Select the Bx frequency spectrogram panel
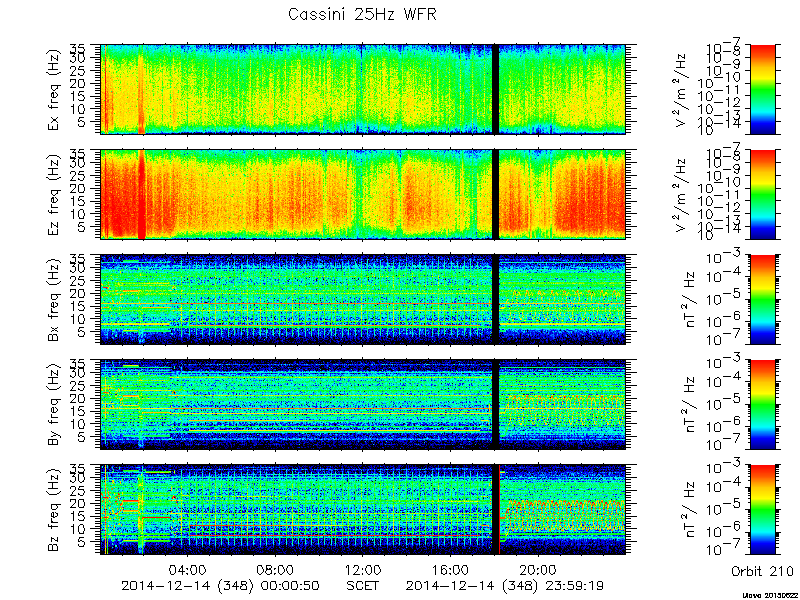Image resolution: width=800 pixels, height=600 pixels. tap(363, 299)
